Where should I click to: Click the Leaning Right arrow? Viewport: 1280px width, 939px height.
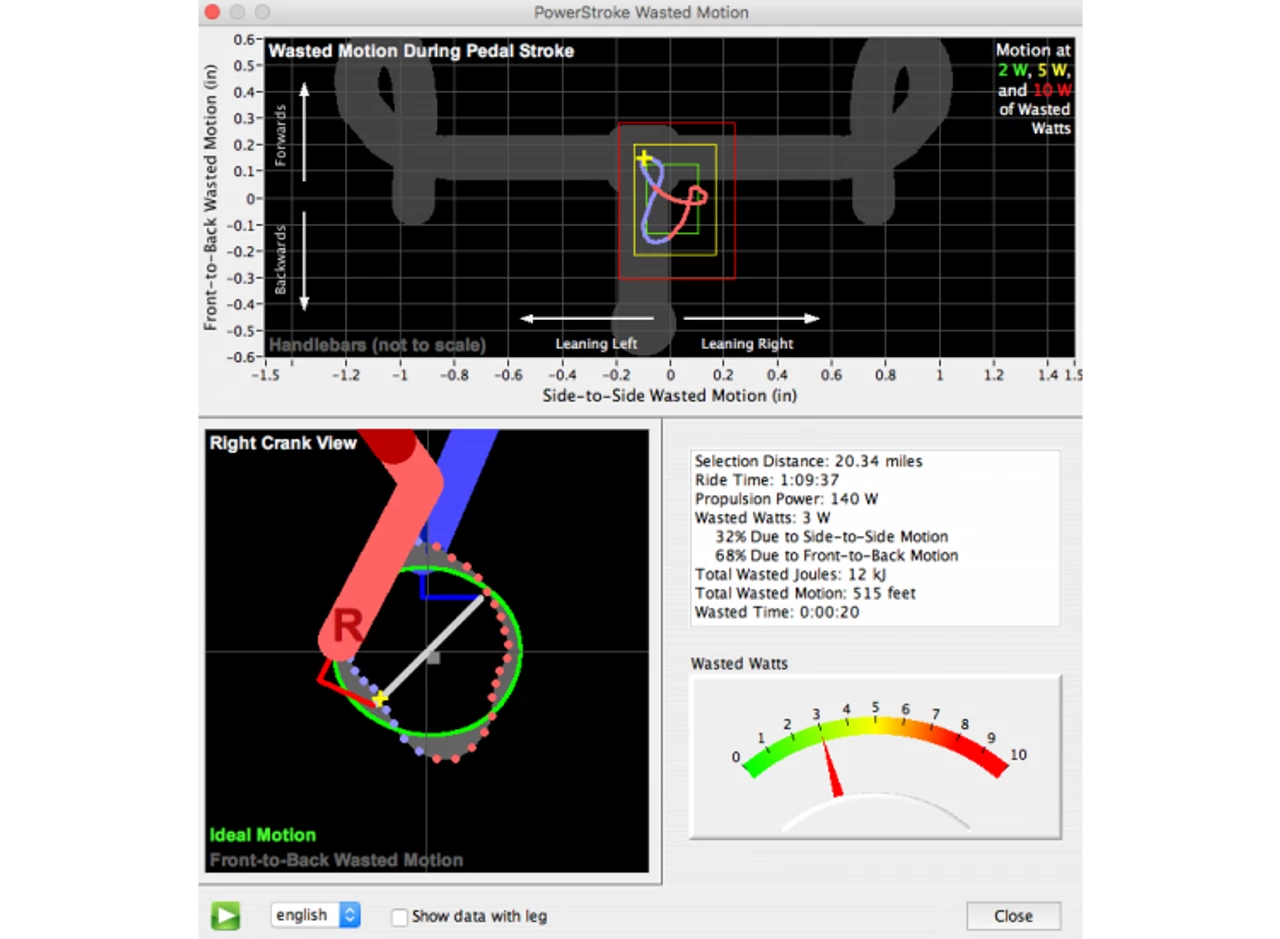[751, 319]
